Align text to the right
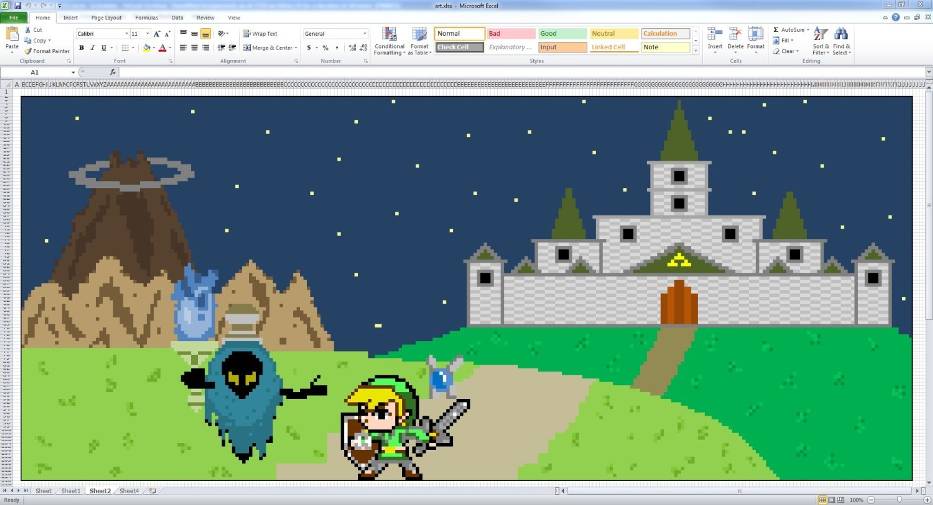933x505 pixels. click(206, 48)
